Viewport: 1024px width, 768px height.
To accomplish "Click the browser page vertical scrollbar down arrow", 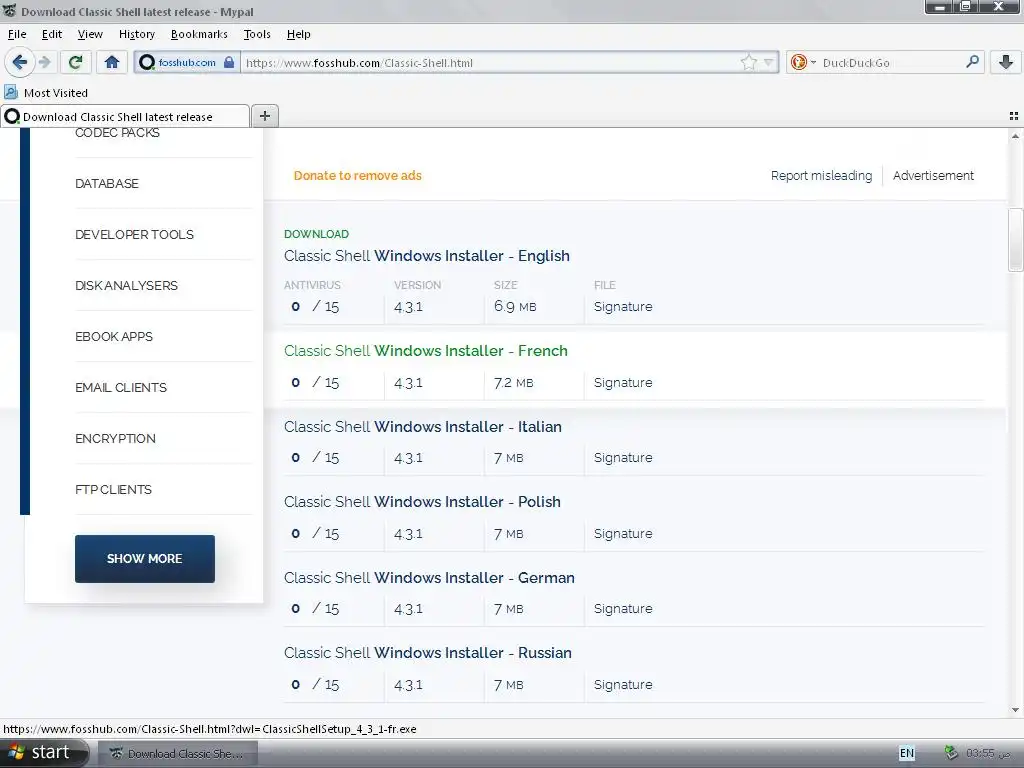I will pos(1015,711).
